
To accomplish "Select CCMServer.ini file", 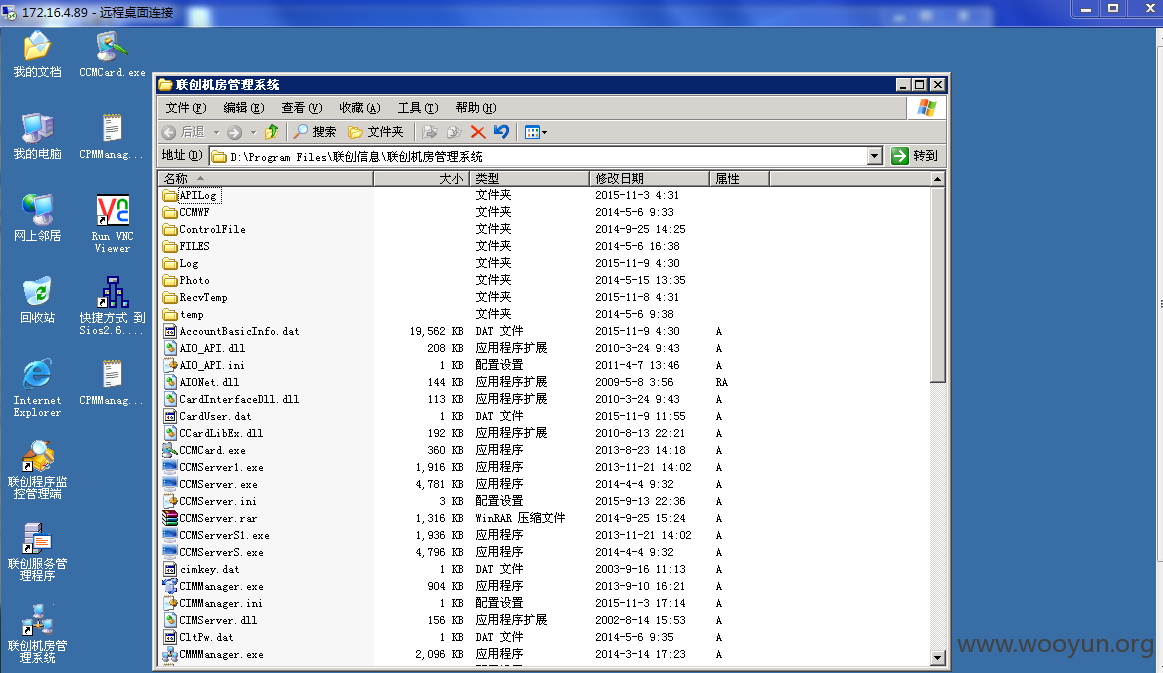I will coord(210,502).
